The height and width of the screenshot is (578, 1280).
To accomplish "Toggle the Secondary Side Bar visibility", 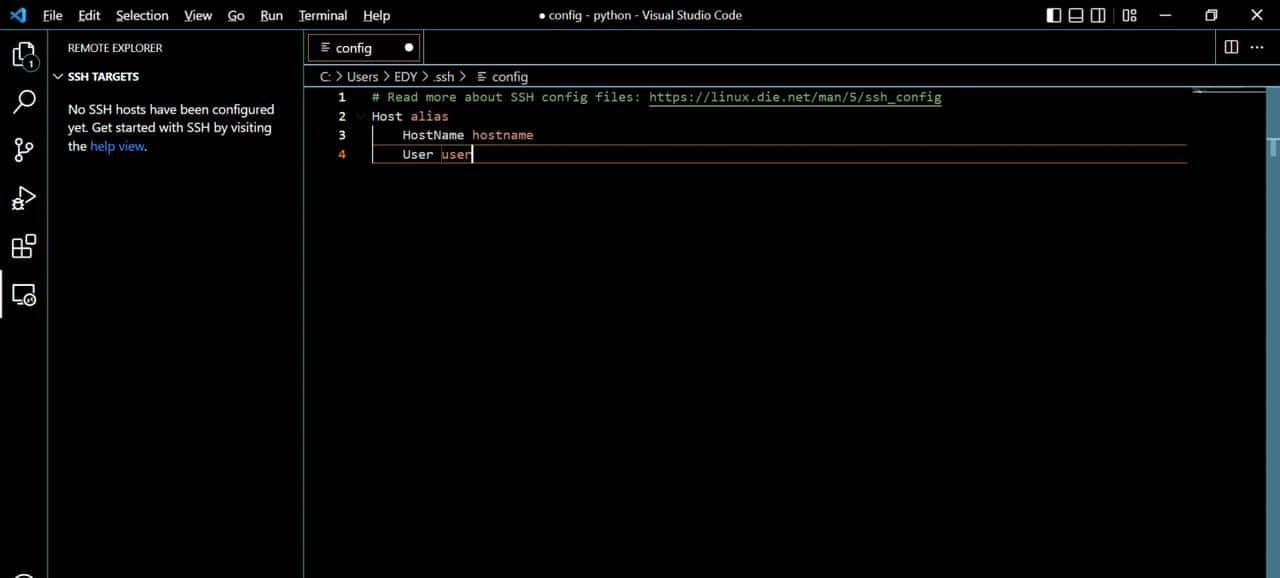I will coord(1097,15).
